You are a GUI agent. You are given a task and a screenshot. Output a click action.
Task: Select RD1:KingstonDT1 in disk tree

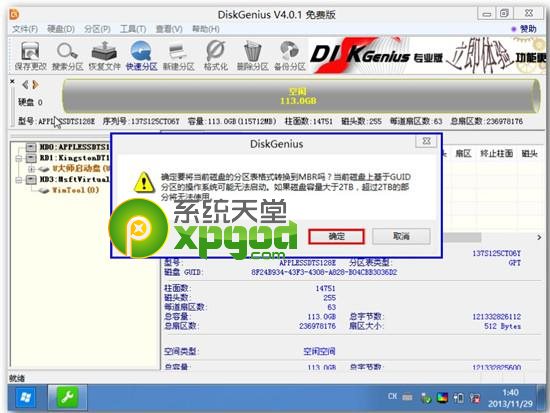[74, 158]
